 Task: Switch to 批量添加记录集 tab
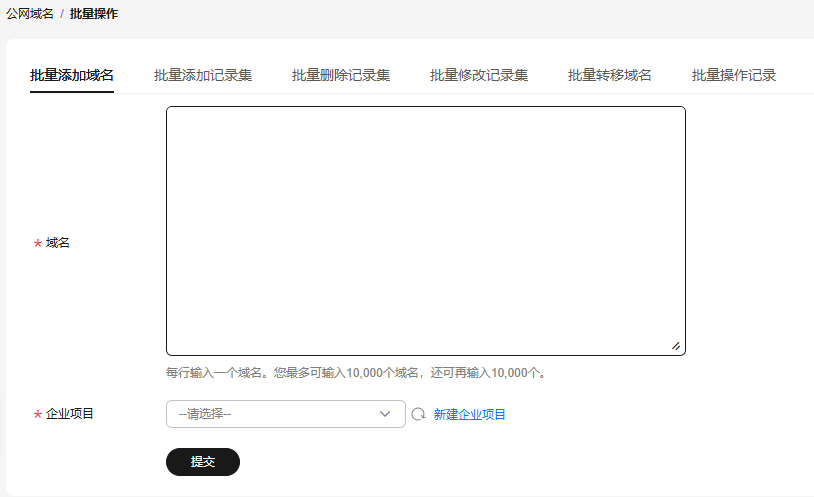(203, 75)
